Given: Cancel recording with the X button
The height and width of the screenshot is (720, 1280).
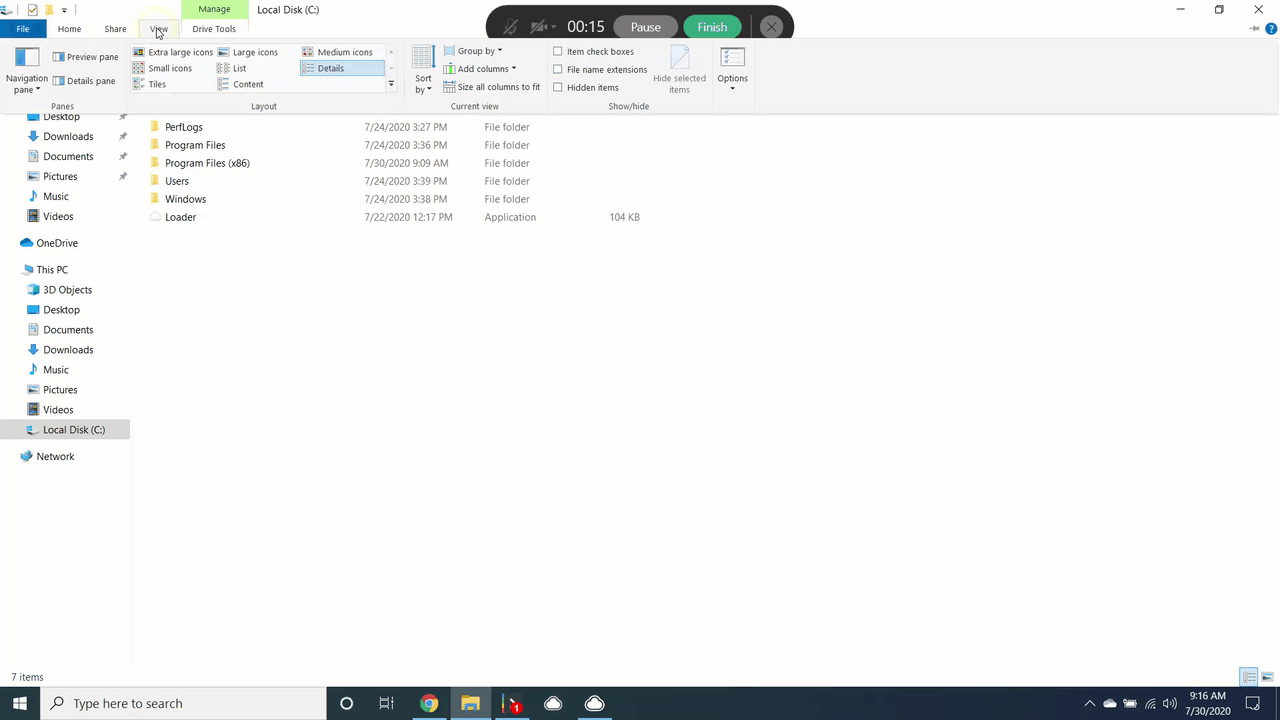Looking at the screenshot, I should (x=771, y=27).
